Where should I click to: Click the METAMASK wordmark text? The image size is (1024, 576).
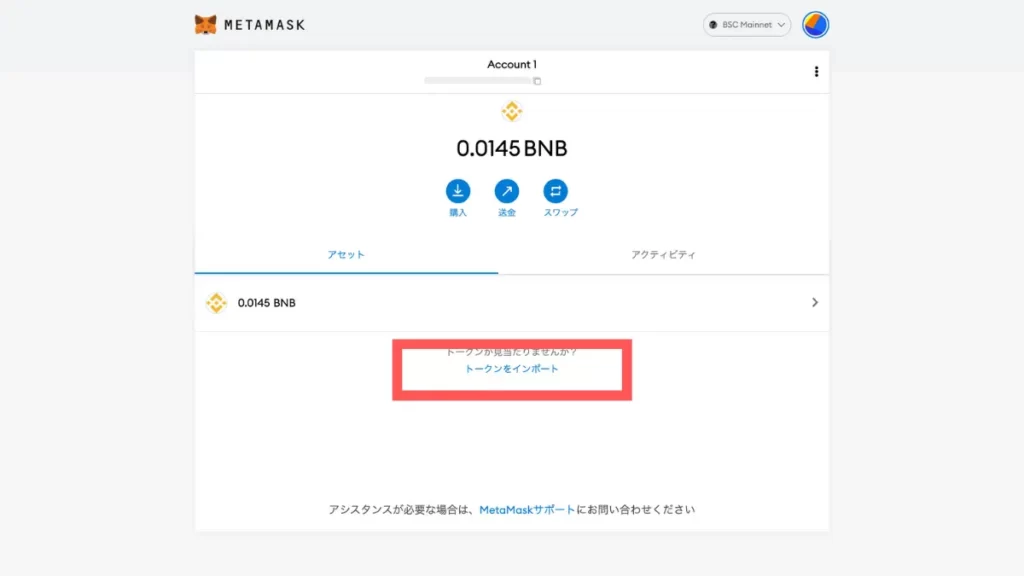tap(264, 25)
